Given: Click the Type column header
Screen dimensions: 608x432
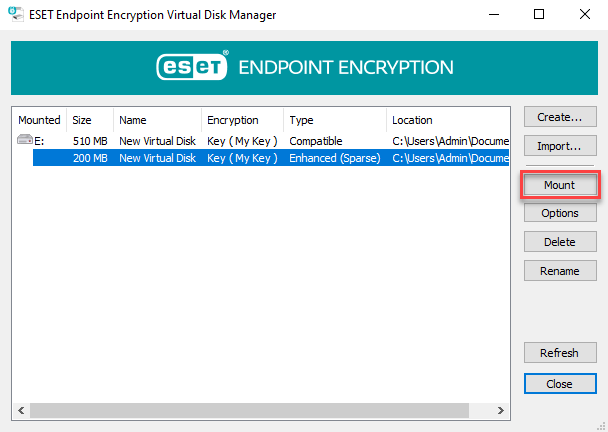Looking at the screenshot, I should (x=335, y=120).
